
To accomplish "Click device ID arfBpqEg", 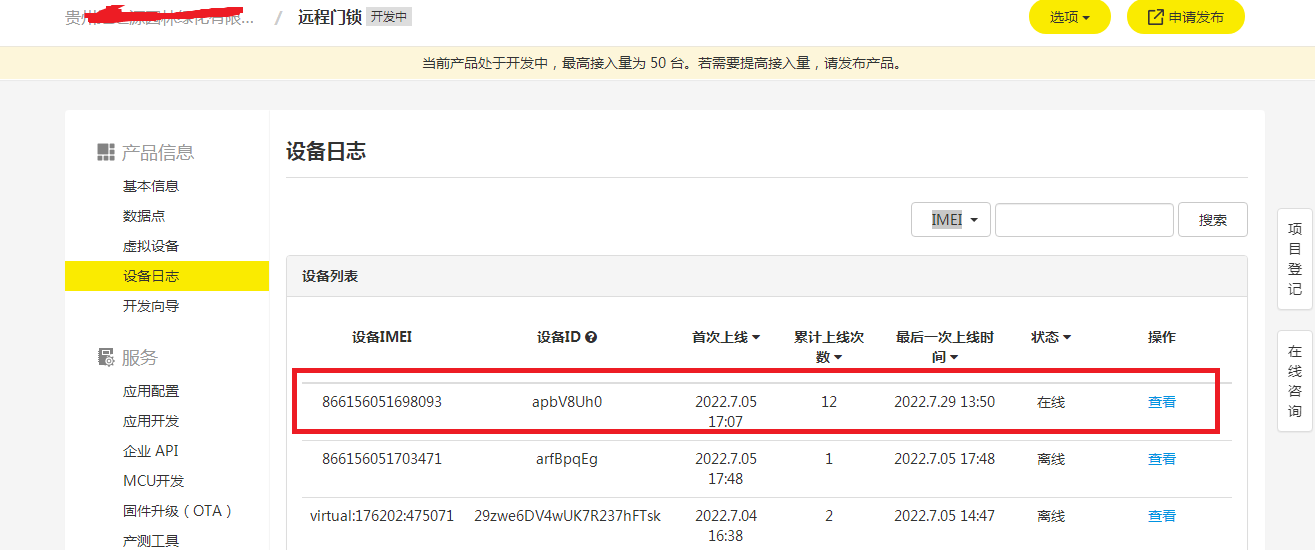I will coord(567,459).
